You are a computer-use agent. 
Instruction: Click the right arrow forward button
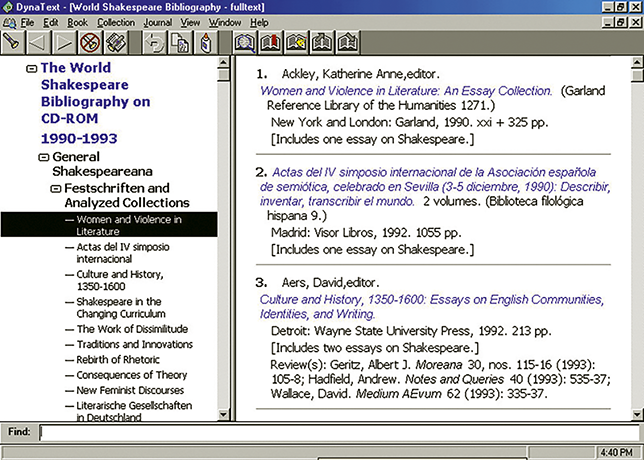pos(64,43)
